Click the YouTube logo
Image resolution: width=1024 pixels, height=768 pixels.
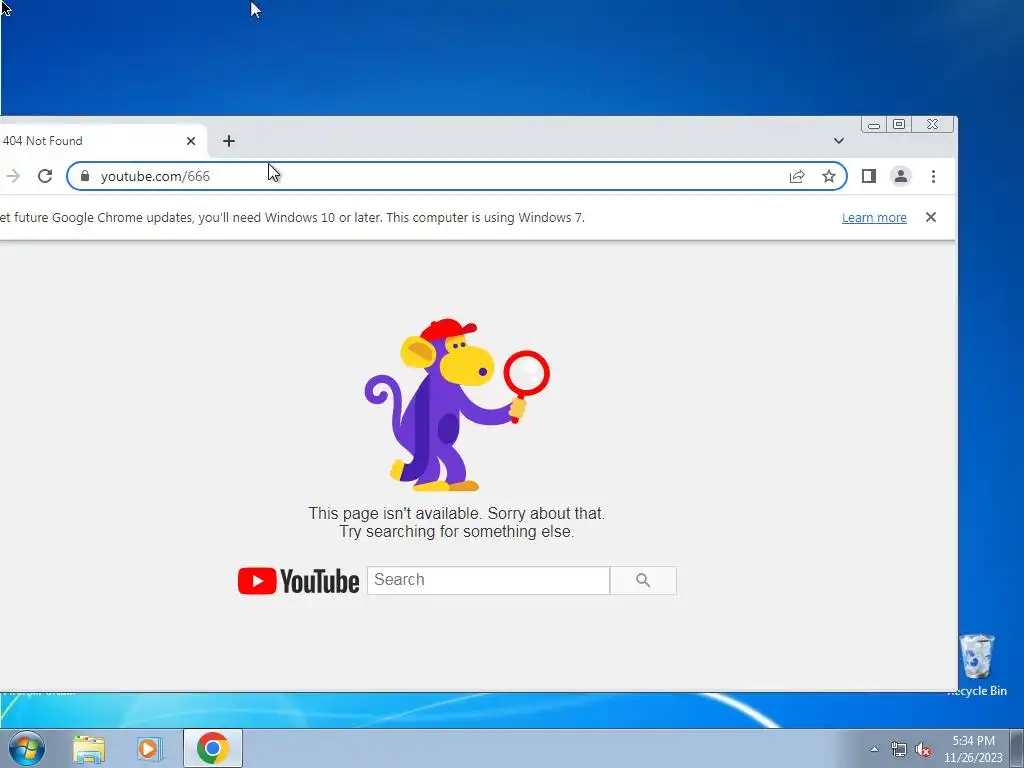[298, 581]
